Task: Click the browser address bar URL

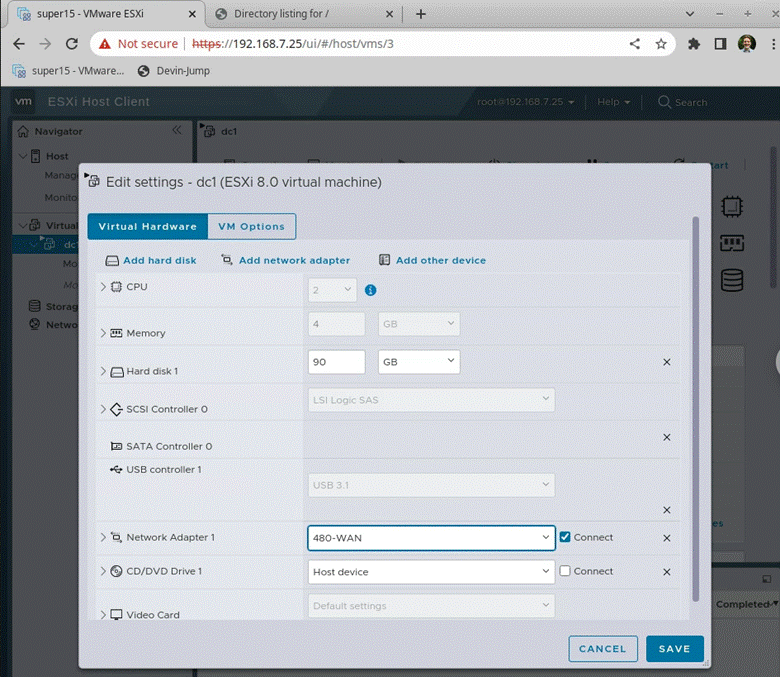Action: click(x=292, y=44)
